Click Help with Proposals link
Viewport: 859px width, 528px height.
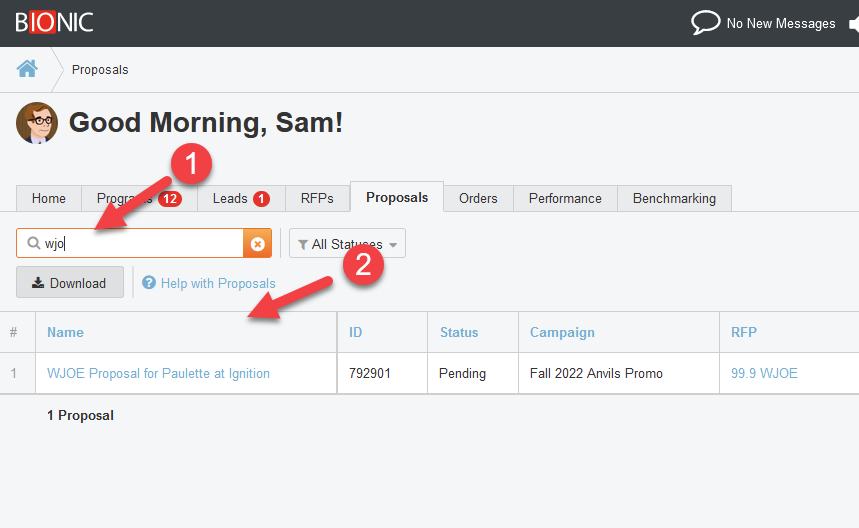click(x=217, y=283)
